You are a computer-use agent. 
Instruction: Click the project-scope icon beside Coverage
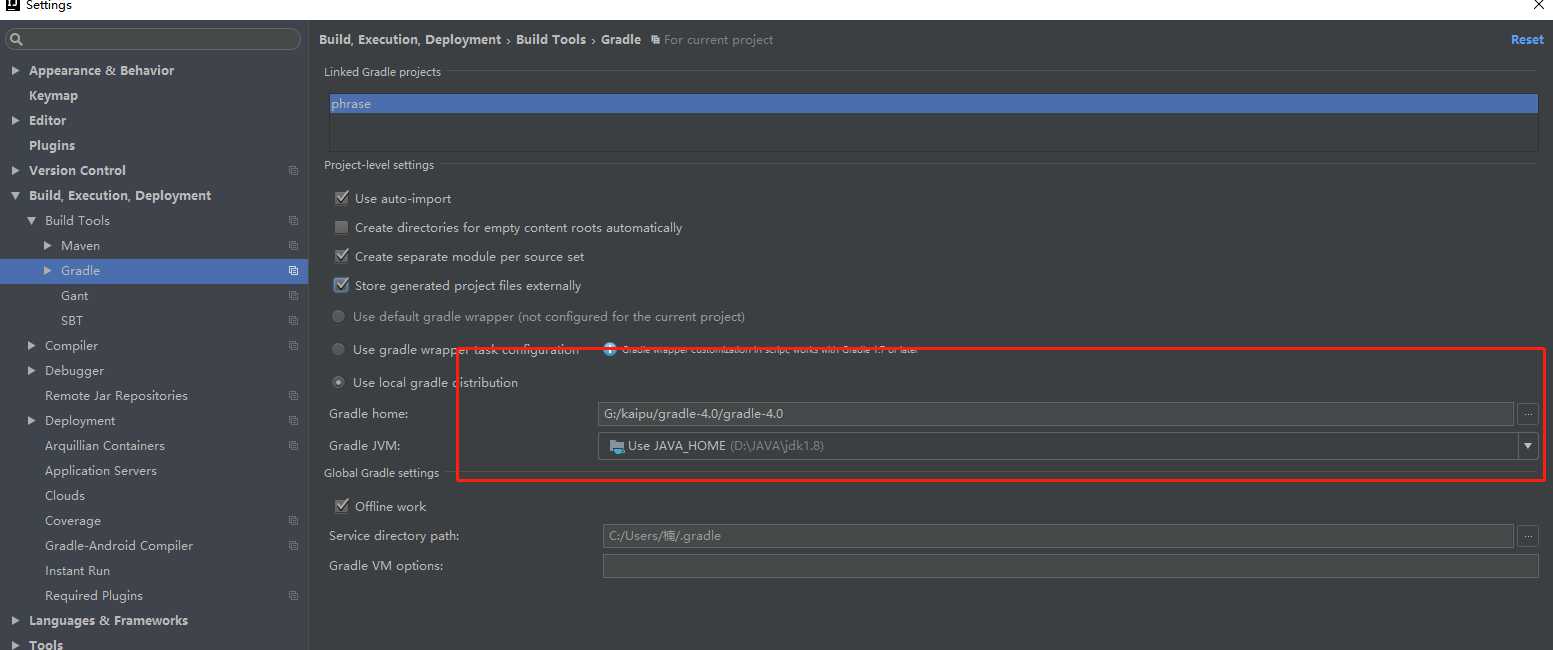click(x=293, y=521)
